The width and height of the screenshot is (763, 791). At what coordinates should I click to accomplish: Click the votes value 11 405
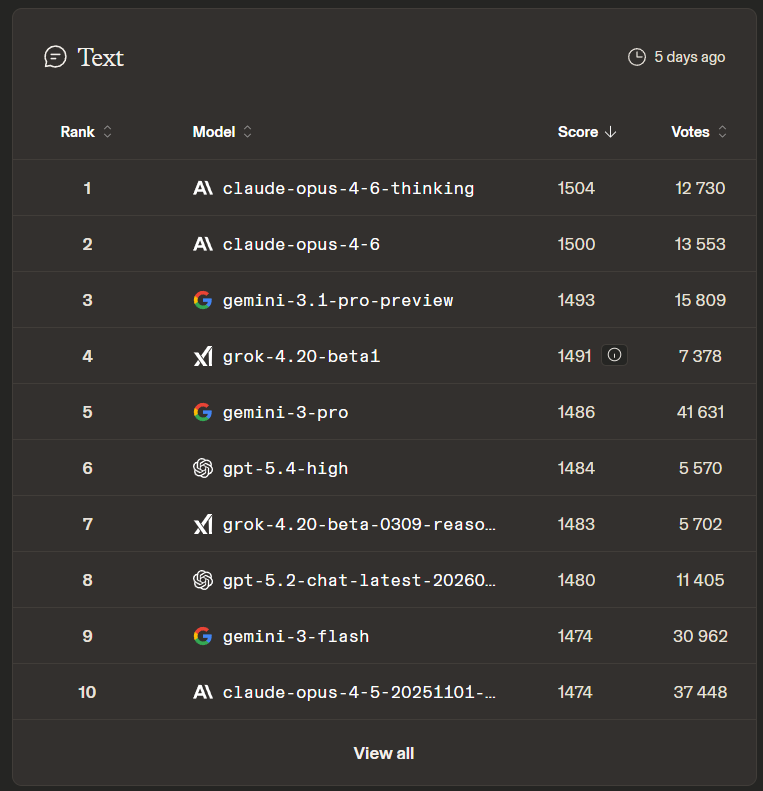click(700, 580)
